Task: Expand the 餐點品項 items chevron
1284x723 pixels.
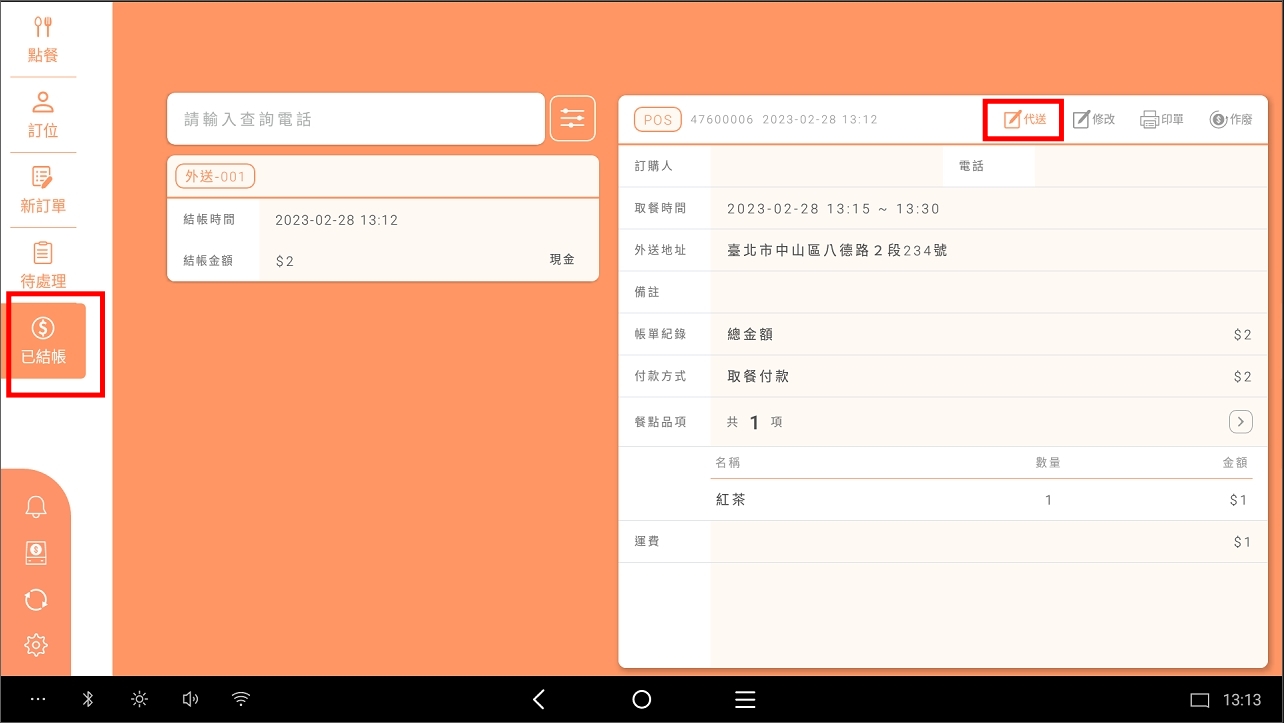Action: pos(1240,422)
